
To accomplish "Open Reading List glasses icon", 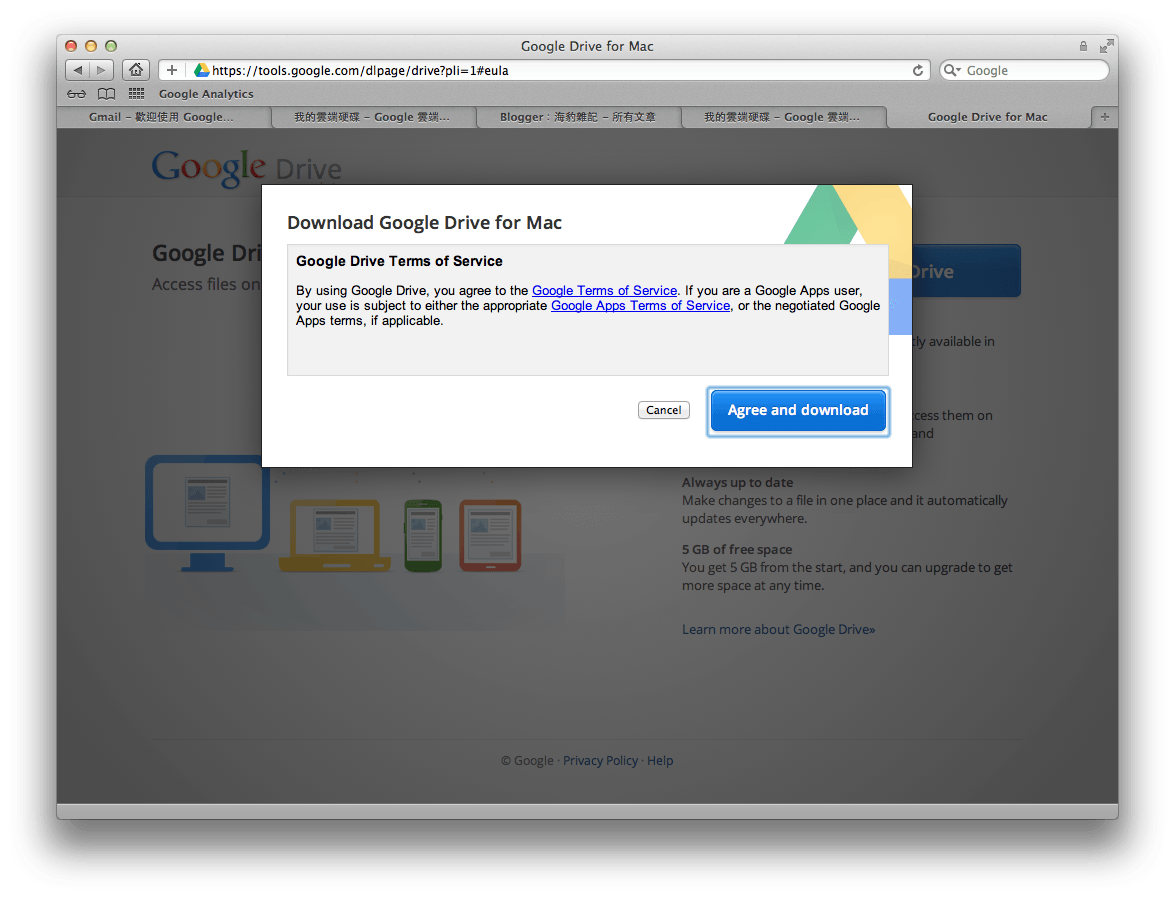I will pyautogui.click(x=77, y=94).
